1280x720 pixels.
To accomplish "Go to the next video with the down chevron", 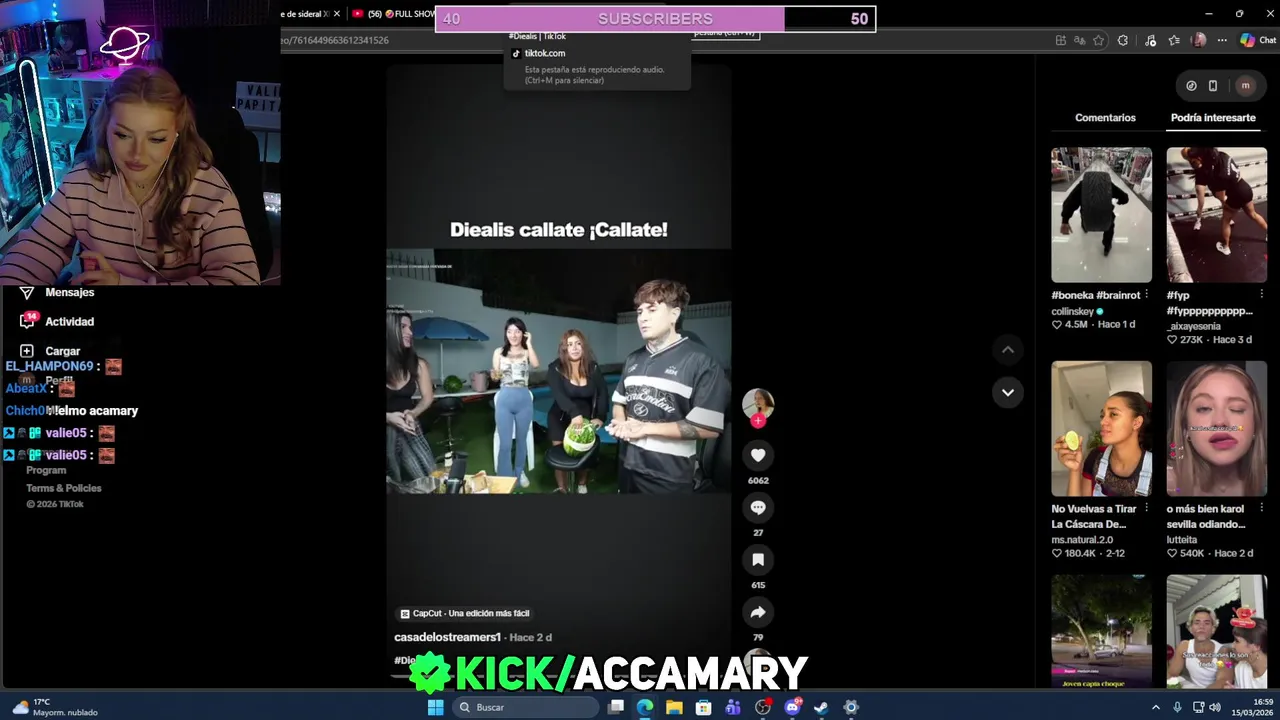I will coord(1008,392).
